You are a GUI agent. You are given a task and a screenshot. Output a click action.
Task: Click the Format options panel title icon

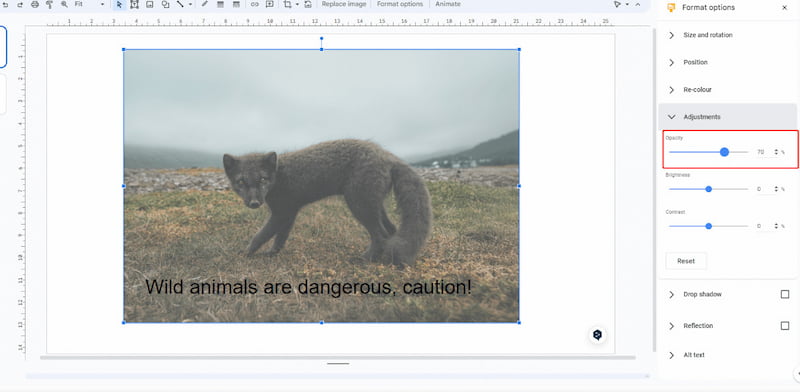671,8
